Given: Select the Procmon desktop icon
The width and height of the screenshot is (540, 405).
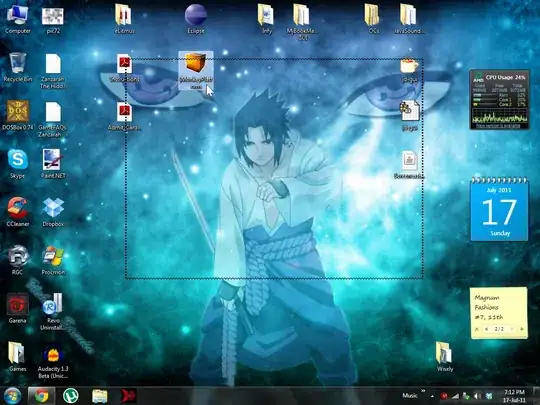Looking at the screenshot, I should pos(53,260).
